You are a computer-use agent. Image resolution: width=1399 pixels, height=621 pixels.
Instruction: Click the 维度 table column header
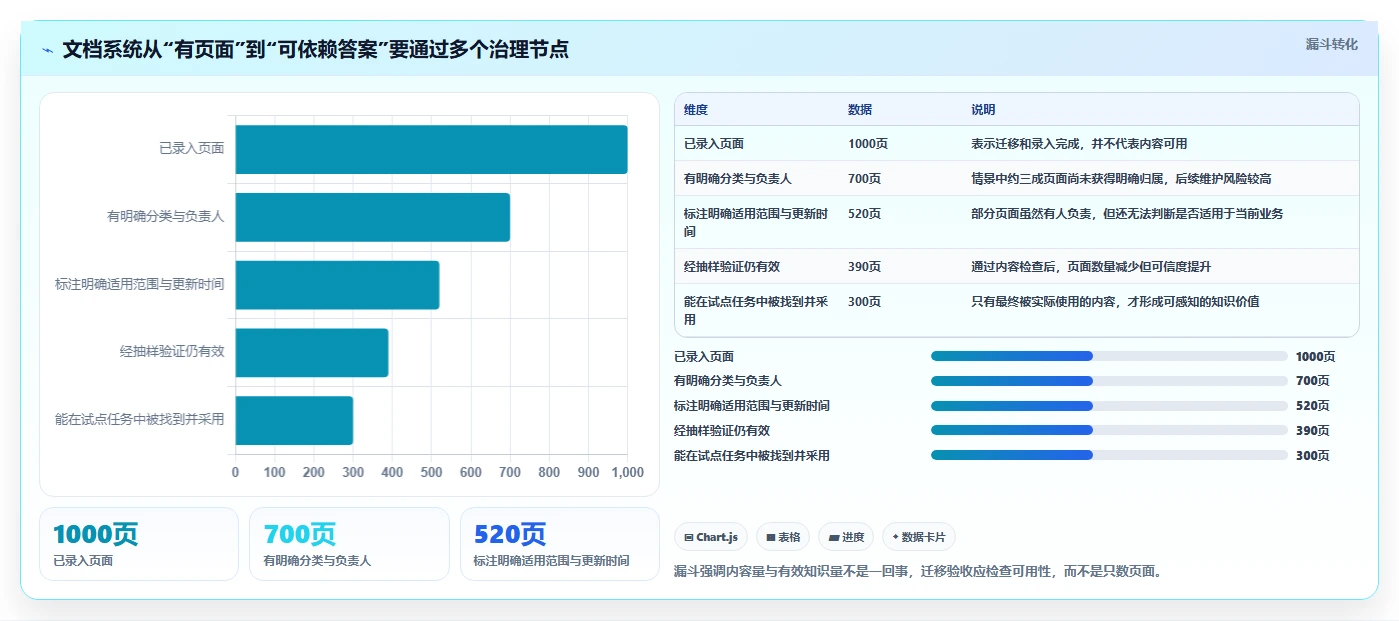coord(696,110)
